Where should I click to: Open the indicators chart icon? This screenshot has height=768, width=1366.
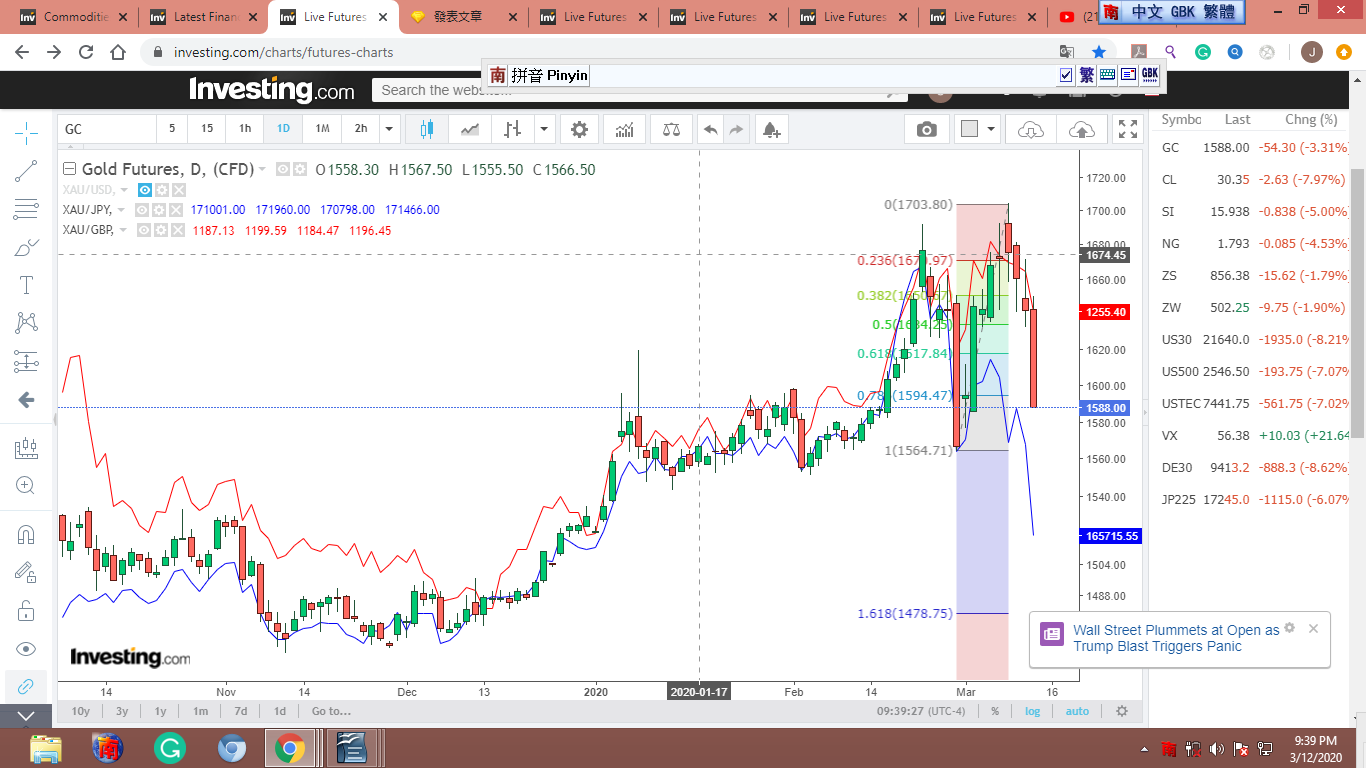(x=624, y=129)
